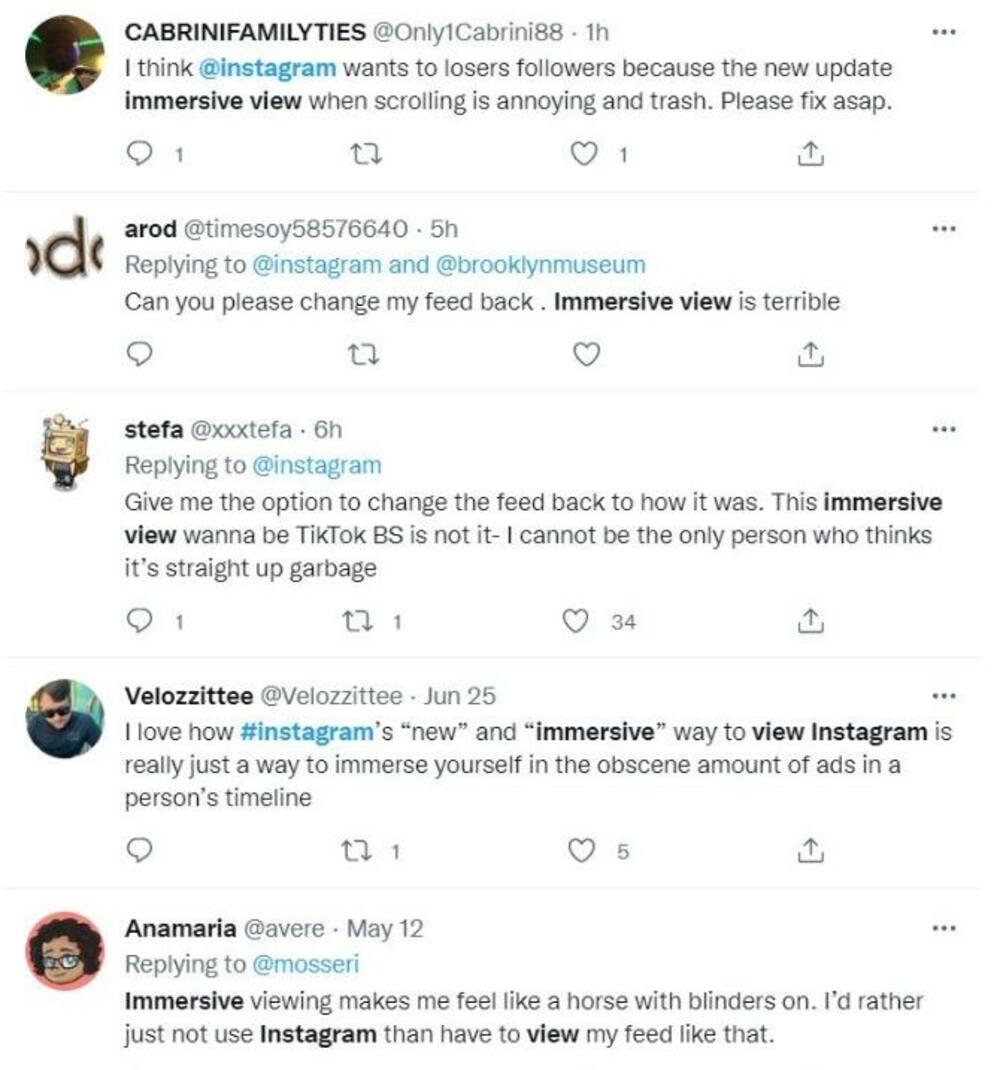Image resolution: width=1000 pixels, height=1070 pixels.
Task: Like stefa's tweet with 34 likes
Action: (575, 622)
